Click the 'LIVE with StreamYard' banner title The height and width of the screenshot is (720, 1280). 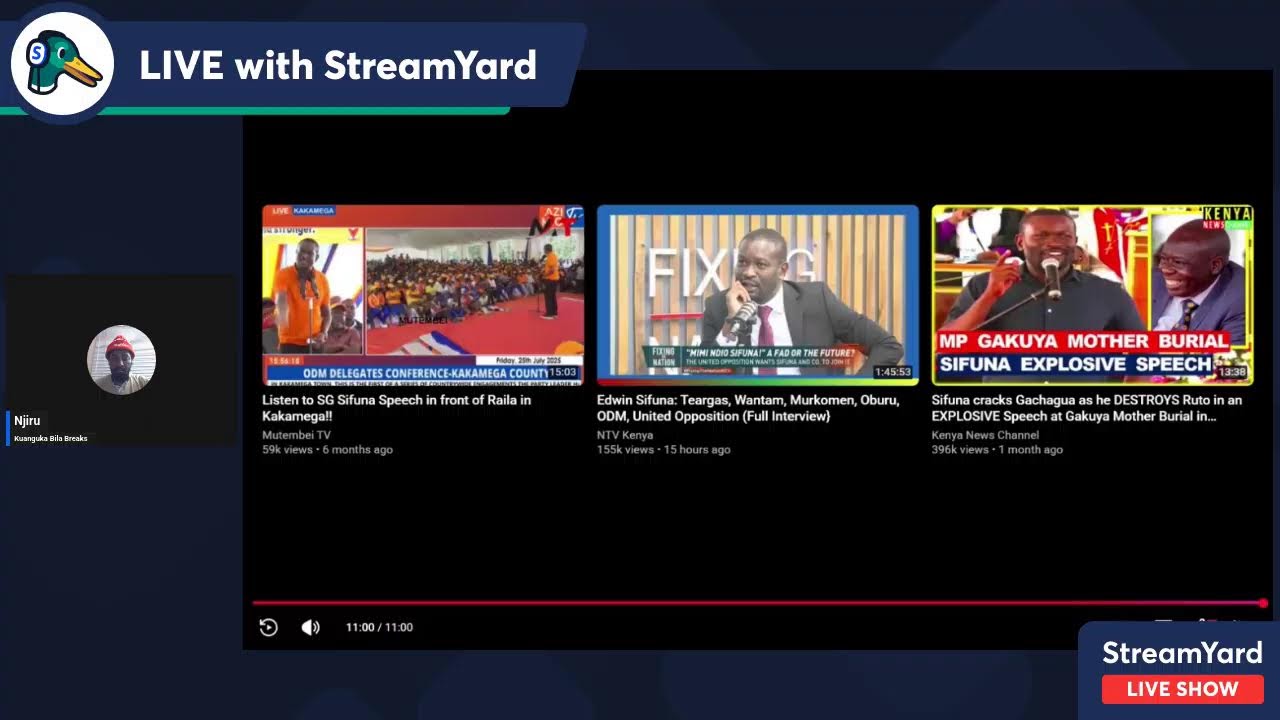338,66
